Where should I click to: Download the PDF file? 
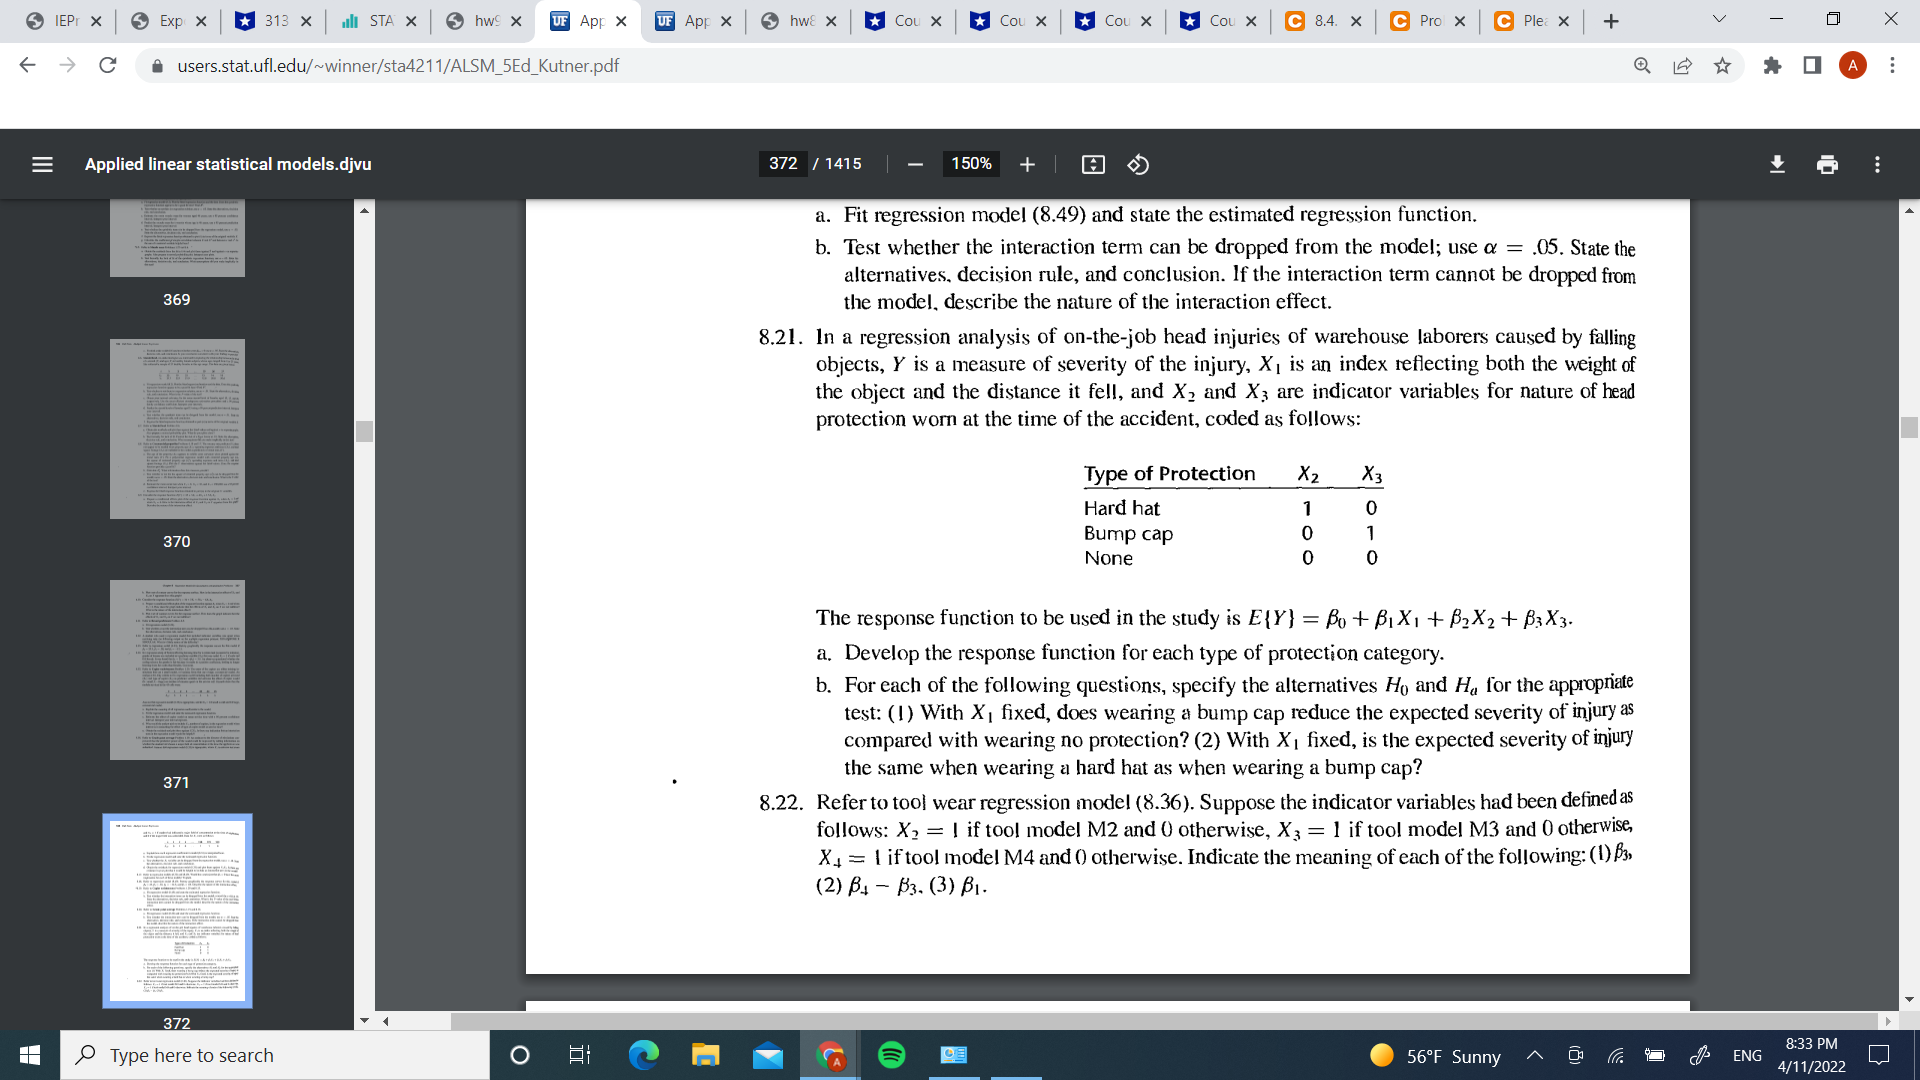coord(1777,164)
